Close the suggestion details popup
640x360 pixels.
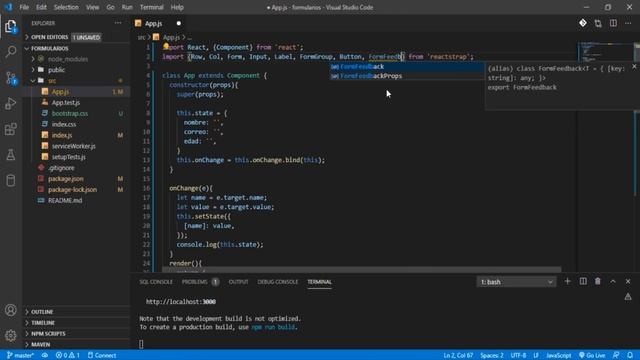(634, 66)
